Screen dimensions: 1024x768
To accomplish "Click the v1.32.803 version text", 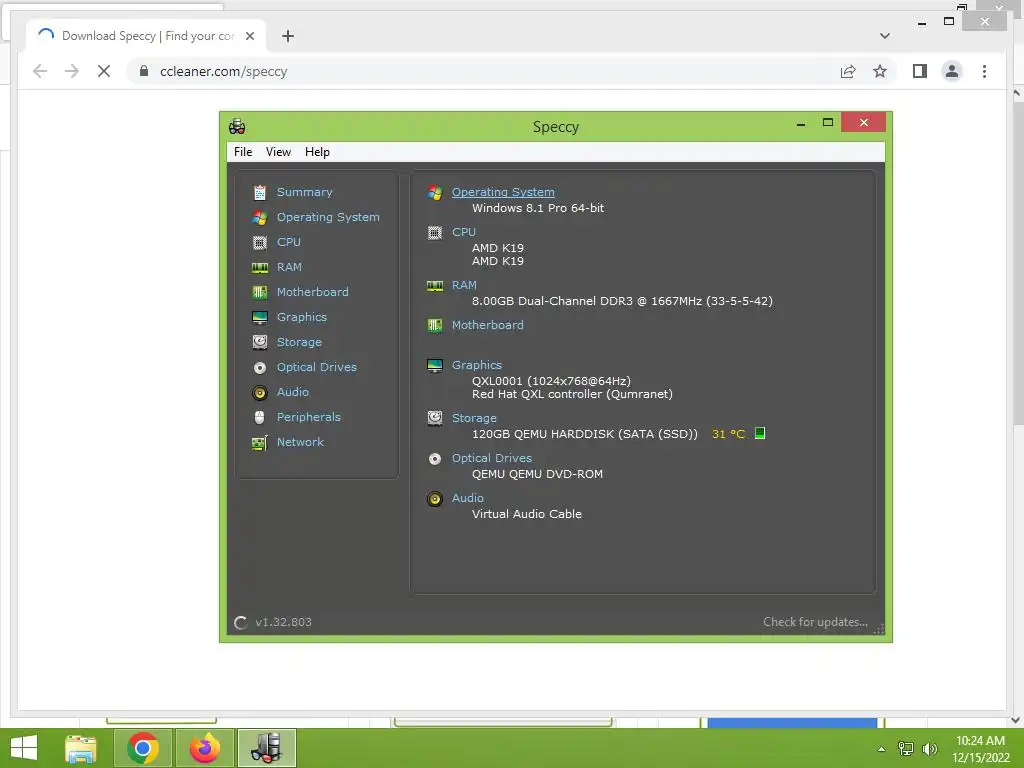I will [x=283, y=622].
